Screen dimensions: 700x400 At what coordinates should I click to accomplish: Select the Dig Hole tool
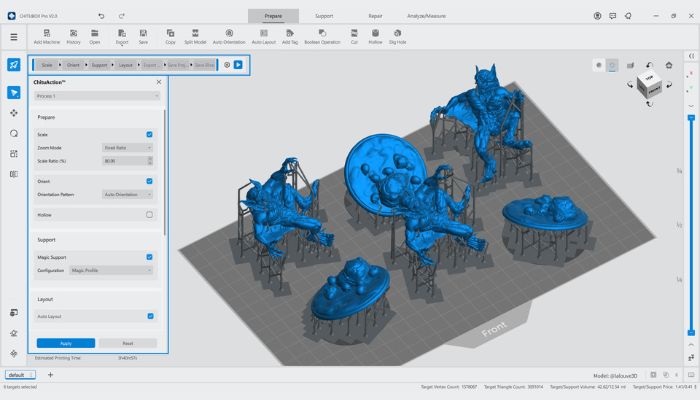pyautogui.click(x=397, y=37)
